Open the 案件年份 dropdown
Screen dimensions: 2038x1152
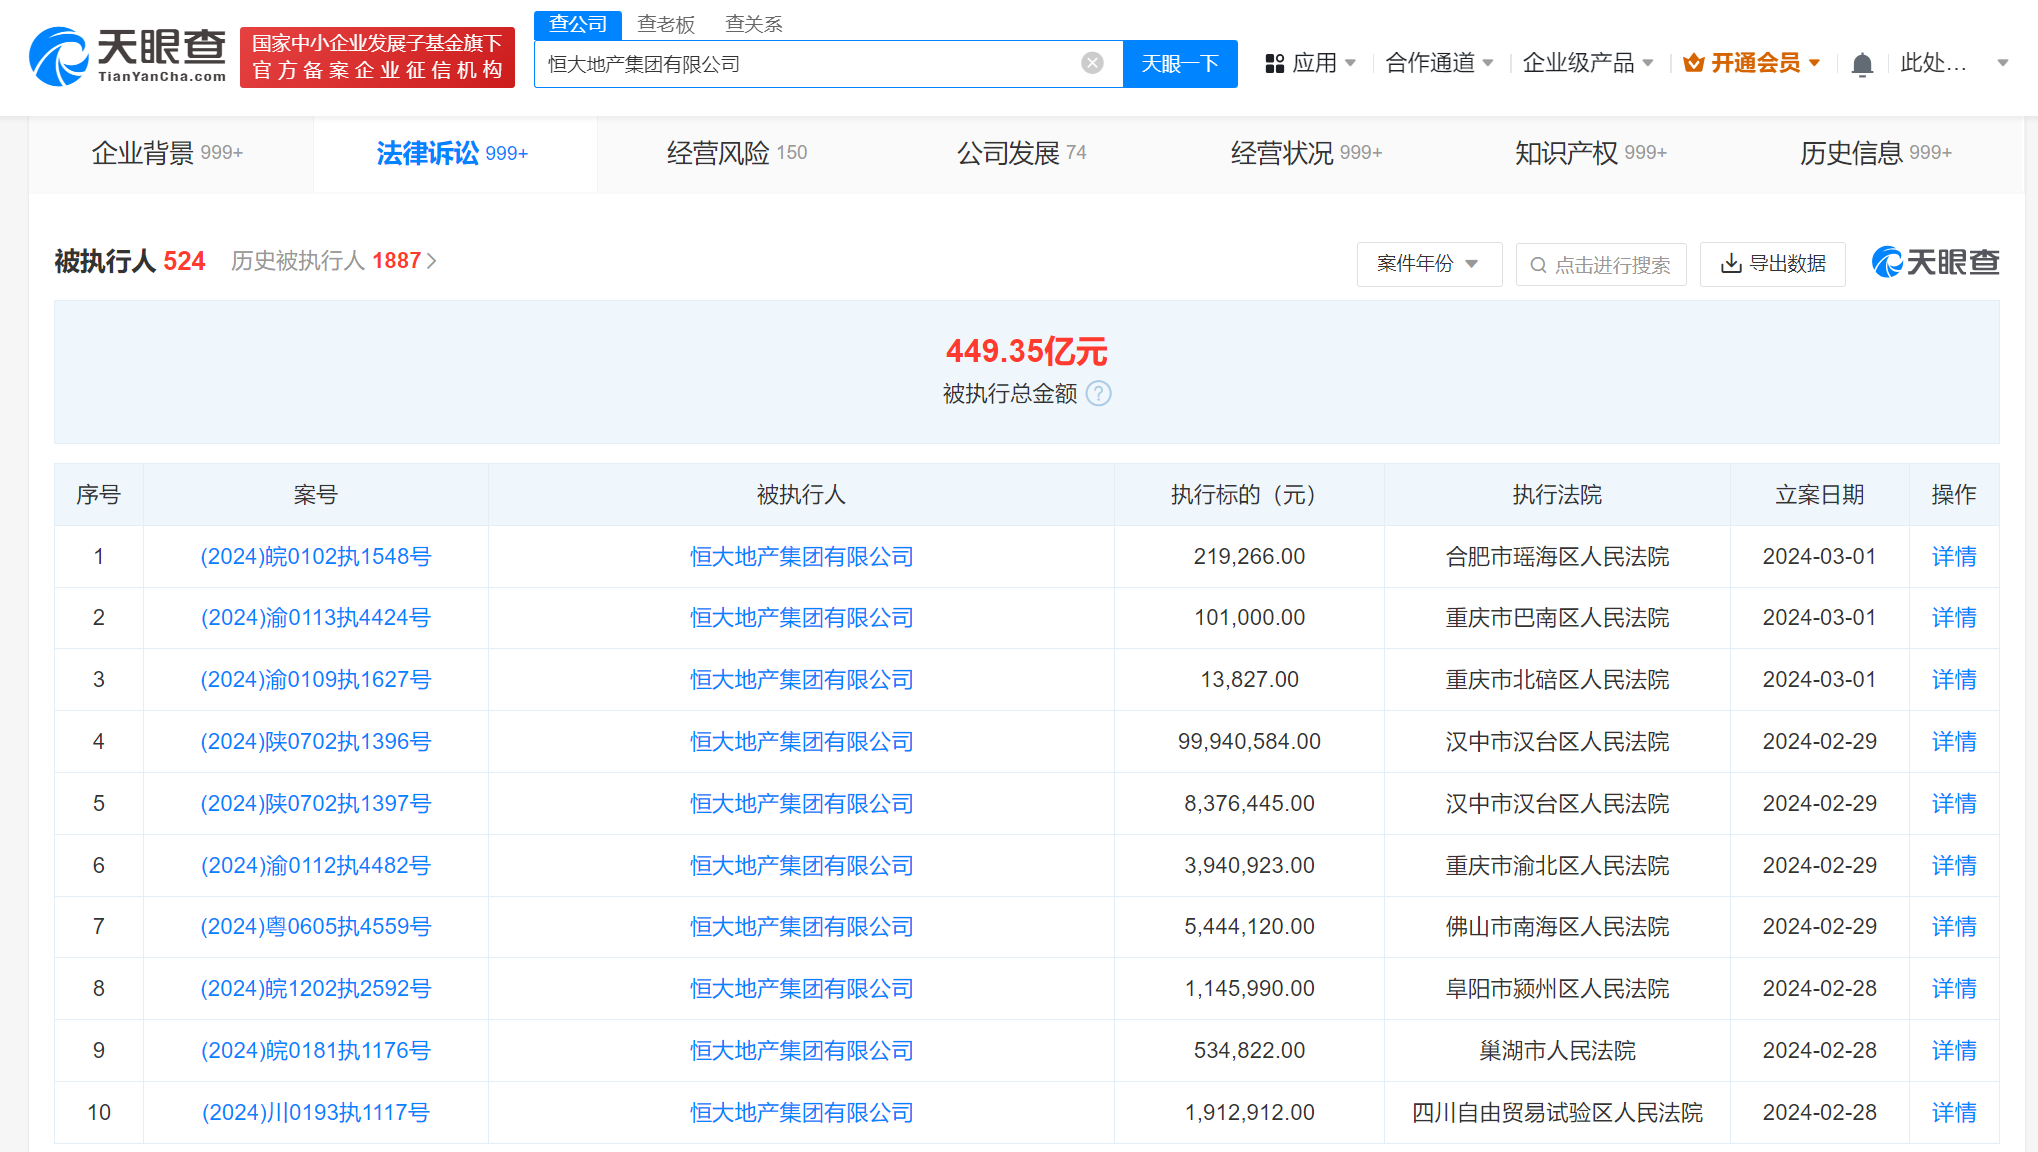[x=1430, y=264]
